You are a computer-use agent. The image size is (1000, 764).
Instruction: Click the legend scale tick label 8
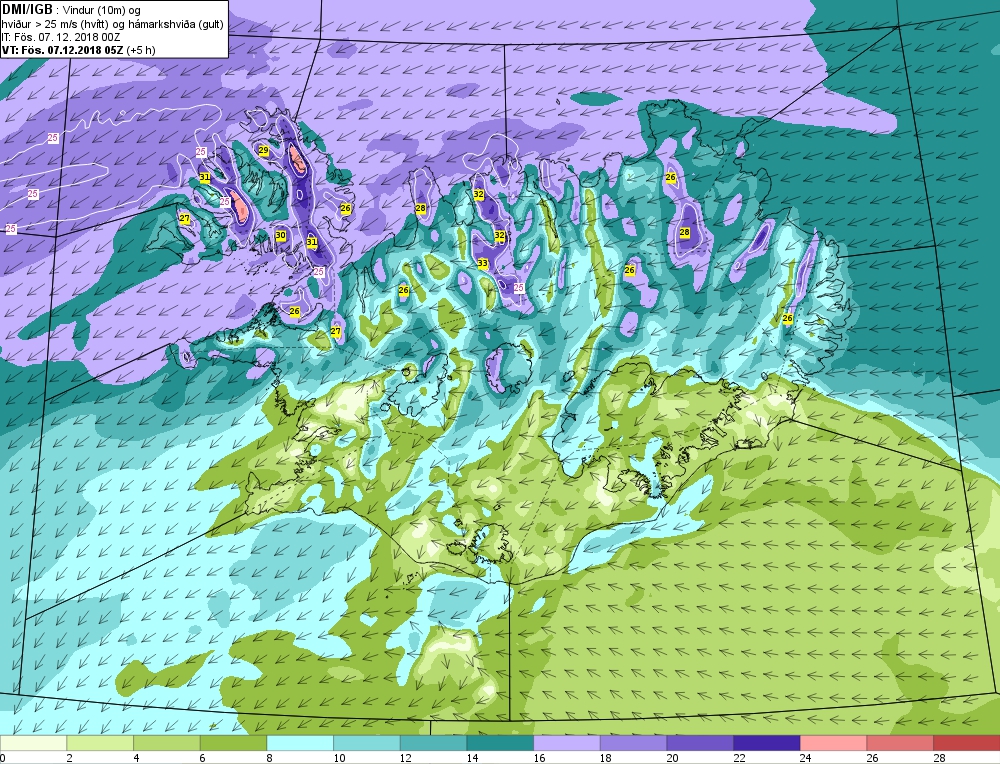(269, 758)
